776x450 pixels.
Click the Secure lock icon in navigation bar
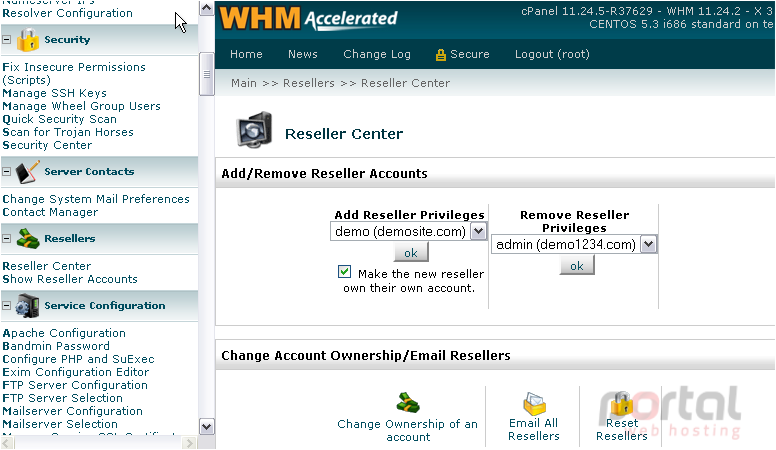[x=440, y=55]
